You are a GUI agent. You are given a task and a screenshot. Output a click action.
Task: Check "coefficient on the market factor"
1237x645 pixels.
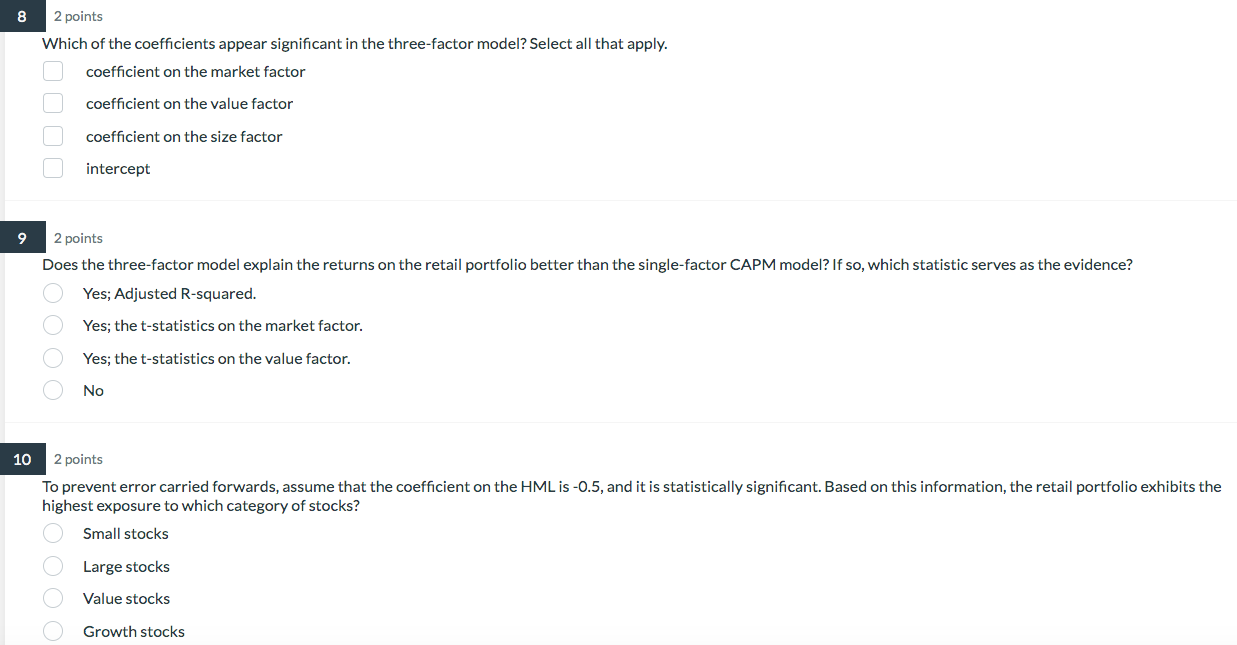point(52,70)
